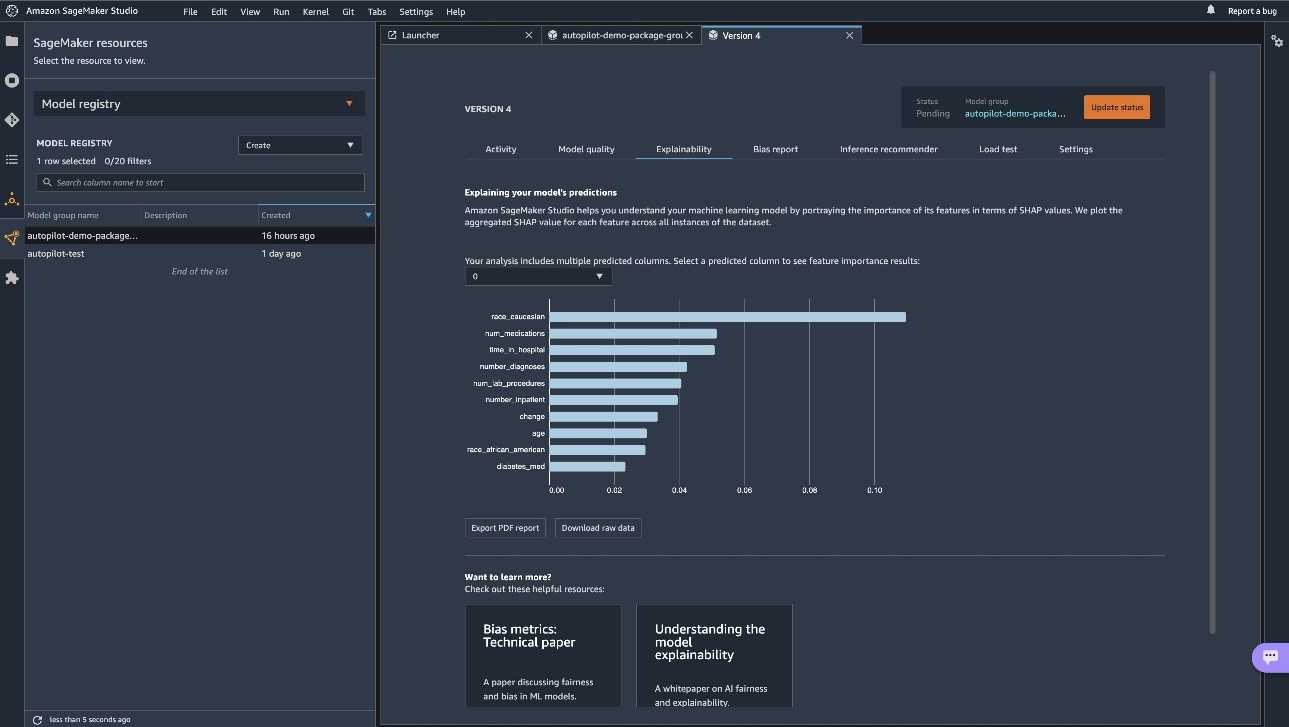Viewport: 1289px width, 727px height.
Task: Open the predicted column dropdown showing 0
Action: coord(538,276)
